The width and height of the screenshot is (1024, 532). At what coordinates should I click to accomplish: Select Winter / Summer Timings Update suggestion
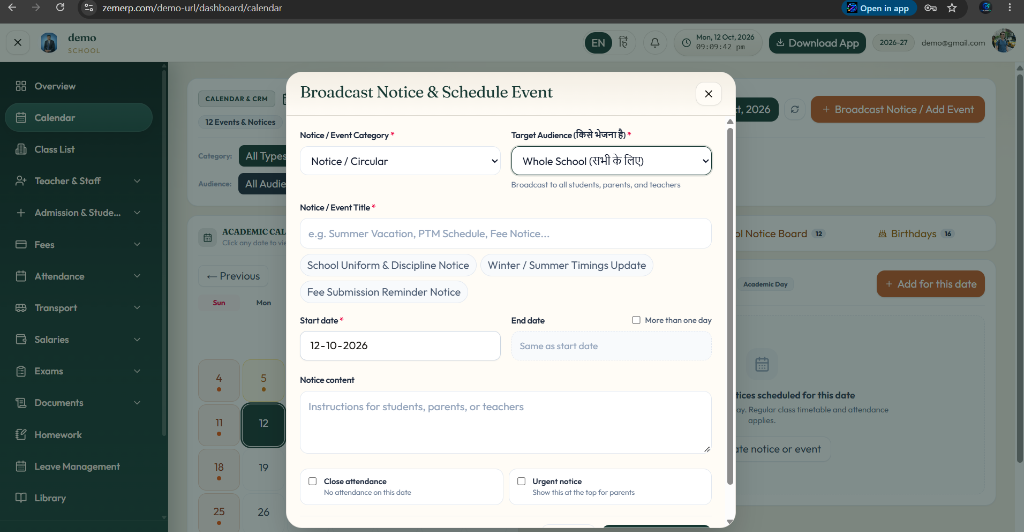coord(566,265)
